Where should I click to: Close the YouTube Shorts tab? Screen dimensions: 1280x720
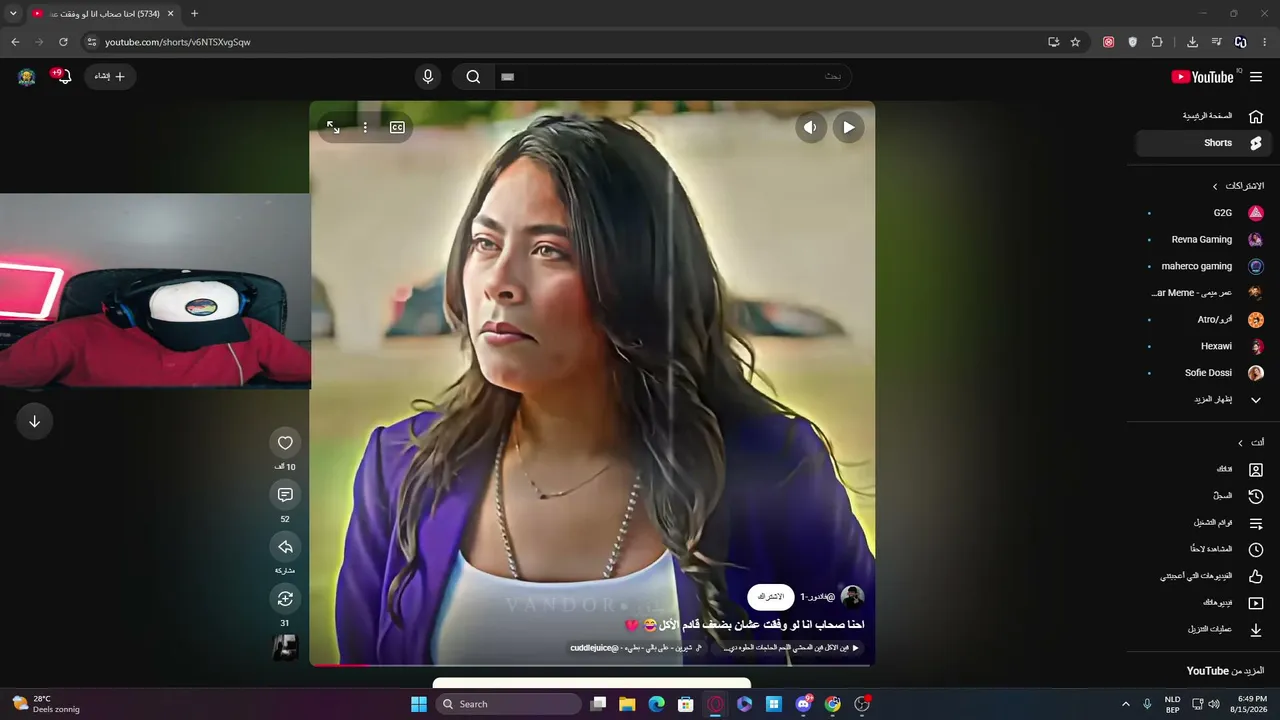[x=170, y=14]
